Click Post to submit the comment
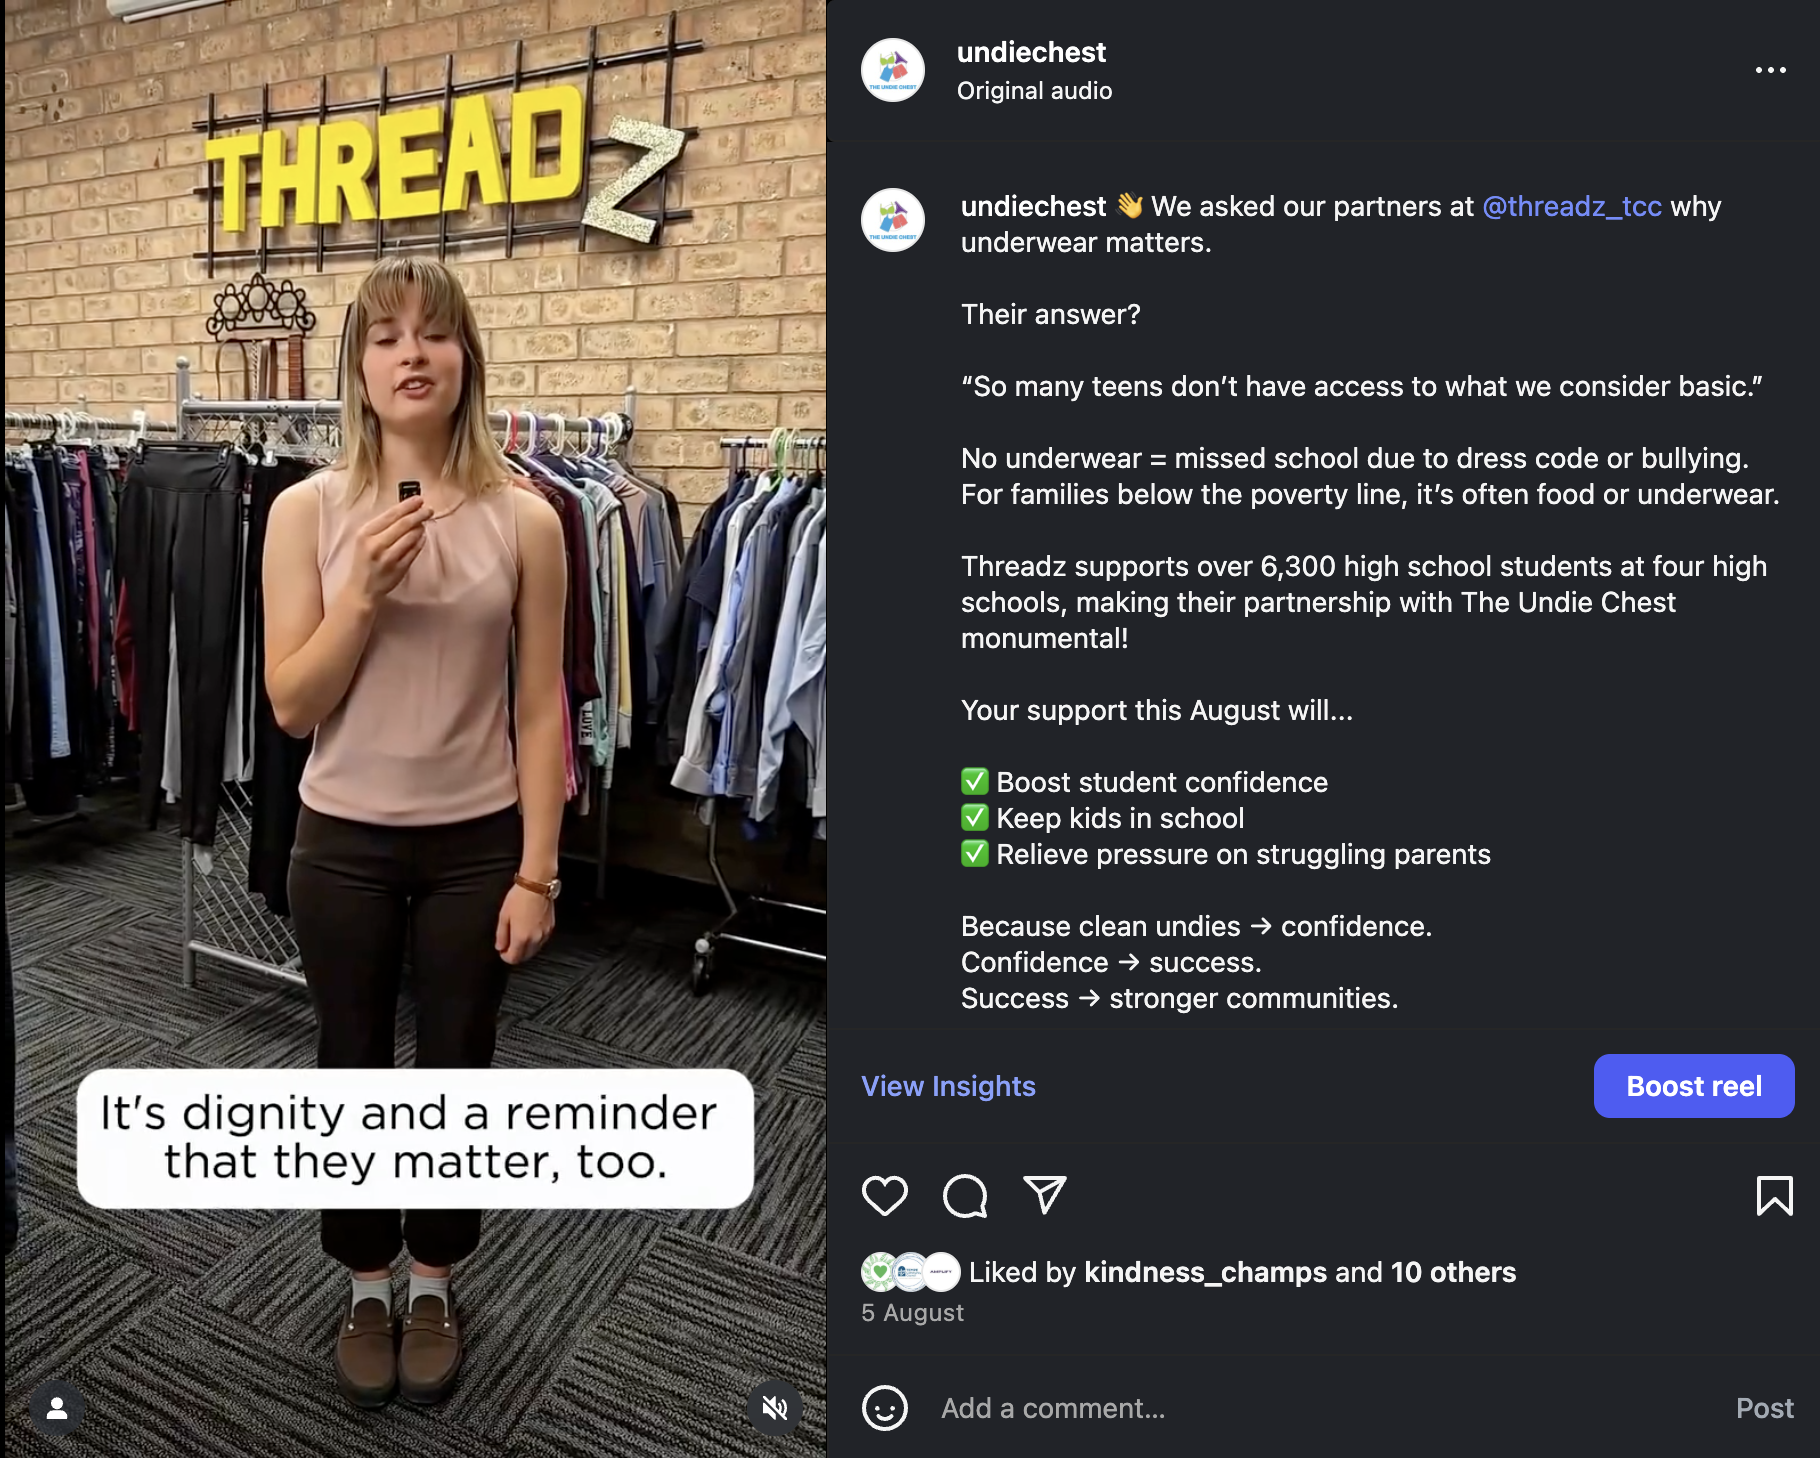This screenshot has width=1820, height=1458. click(1765, 1408)
